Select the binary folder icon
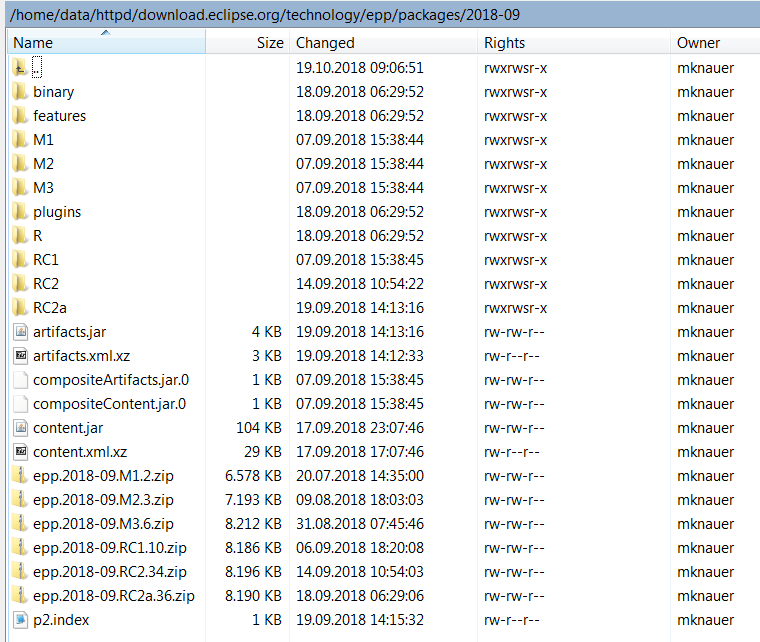 pyautogui.click(x=20, y=92)
